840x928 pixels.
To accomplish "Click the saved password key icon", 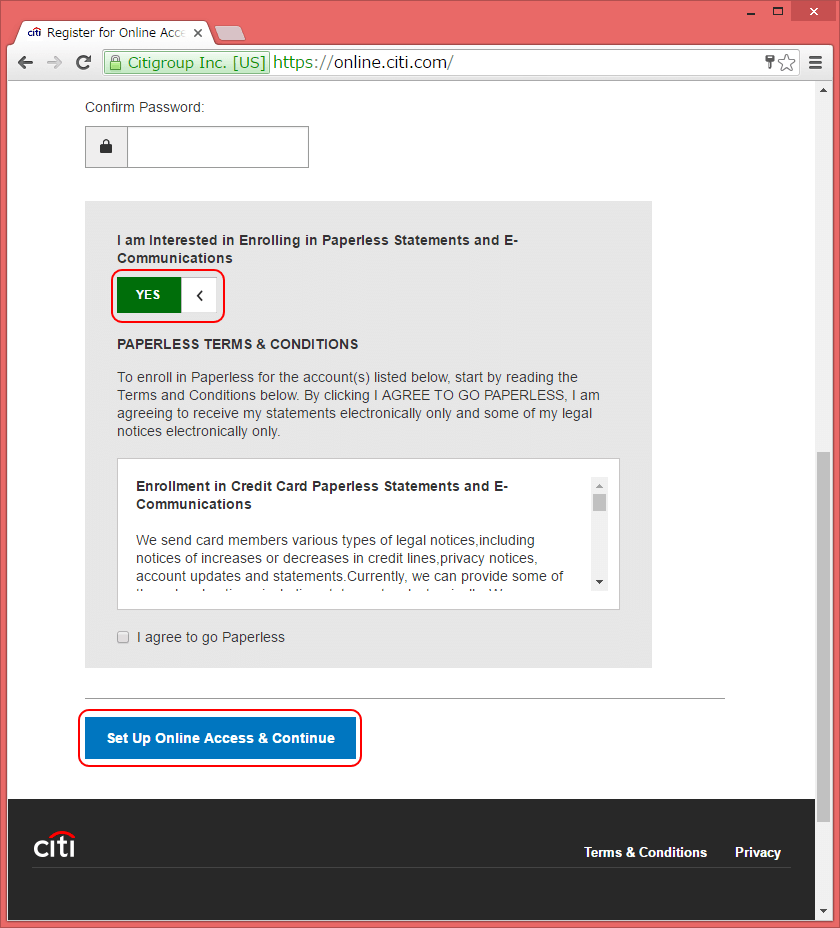I will point(769,63).
